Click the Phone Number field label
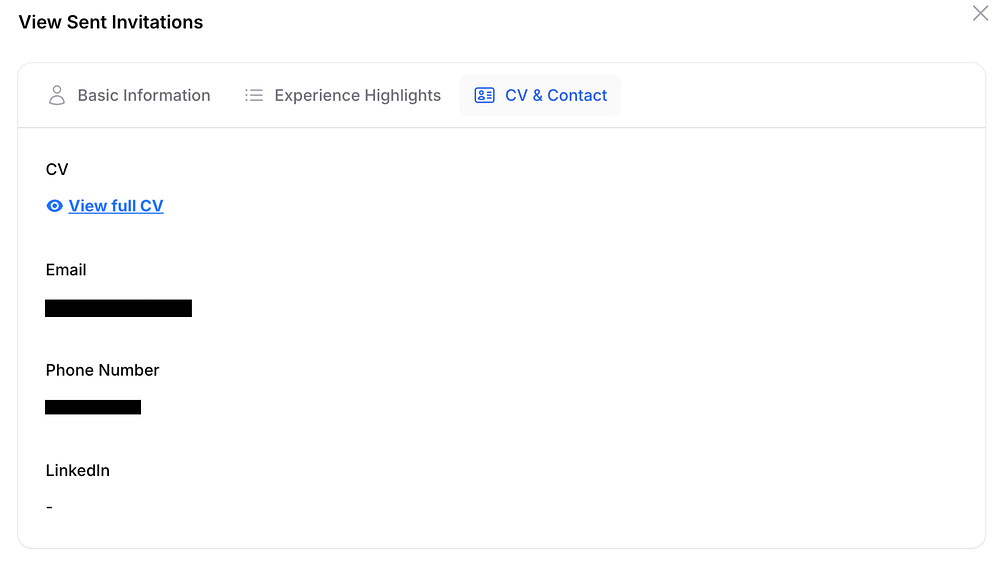 point(103,370)
